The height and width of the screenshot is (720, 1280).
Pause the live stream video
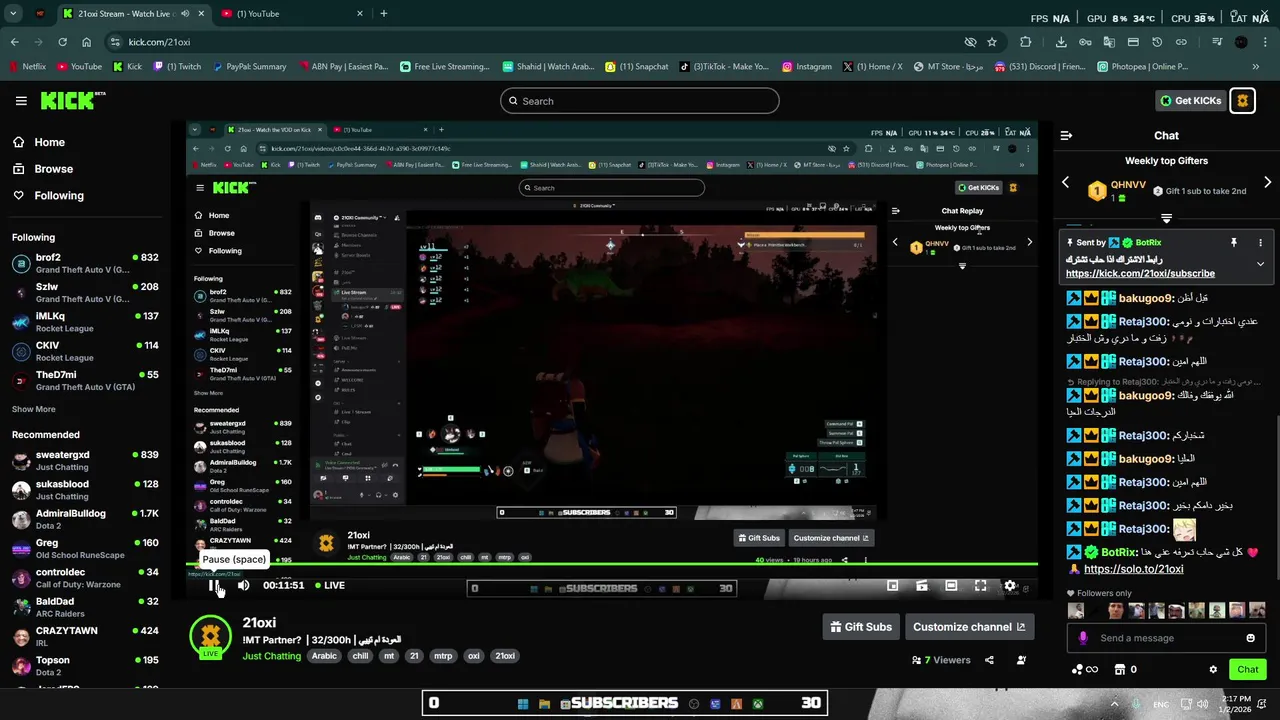(212, 586)
